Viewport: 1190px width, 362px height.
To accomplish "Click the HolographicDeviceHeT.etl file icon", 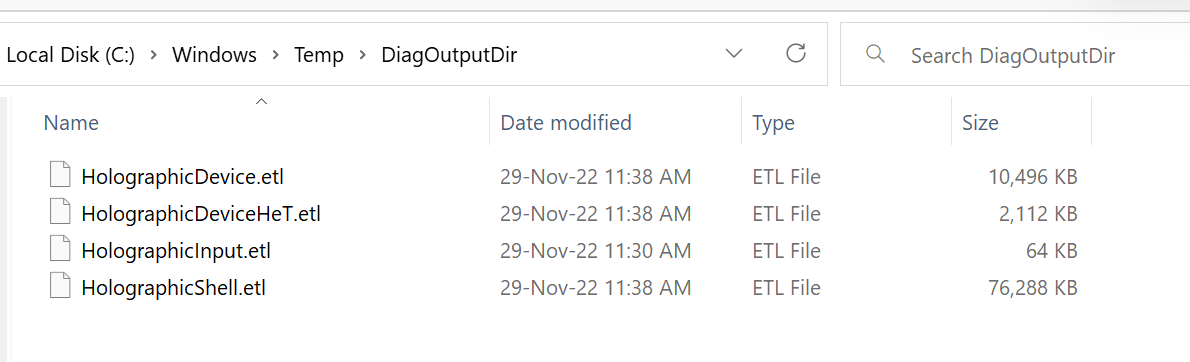I will (60, 214).
